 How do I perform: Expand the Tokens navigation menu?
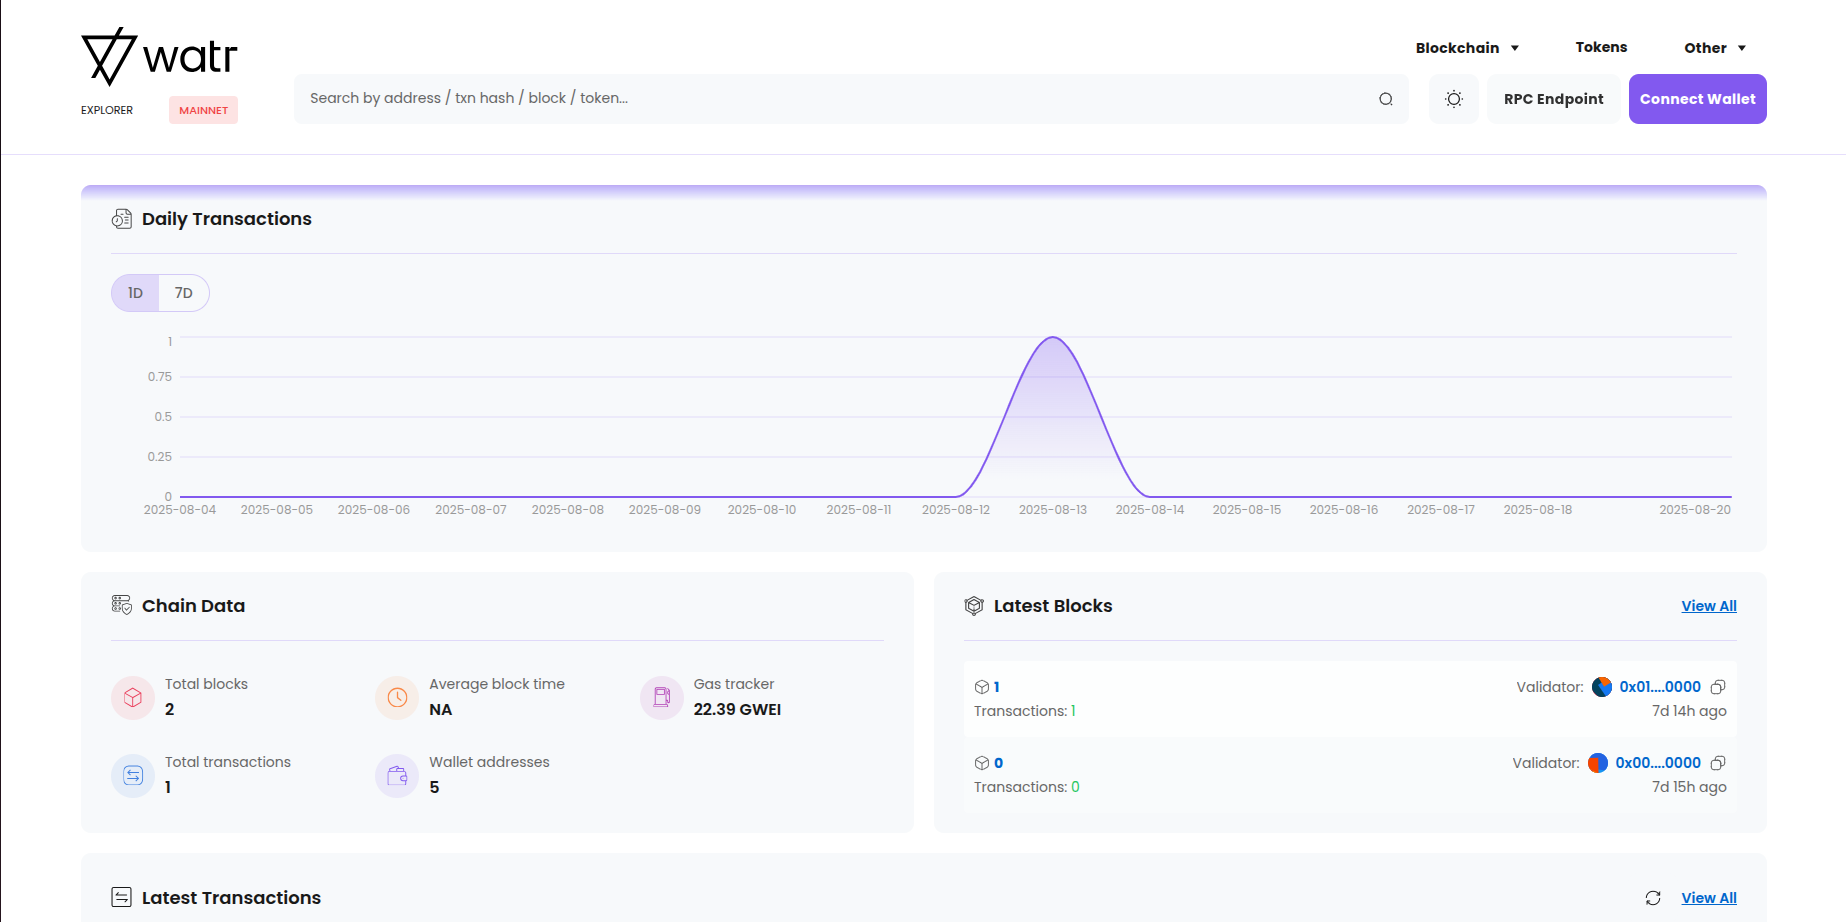click(1601, 47)
